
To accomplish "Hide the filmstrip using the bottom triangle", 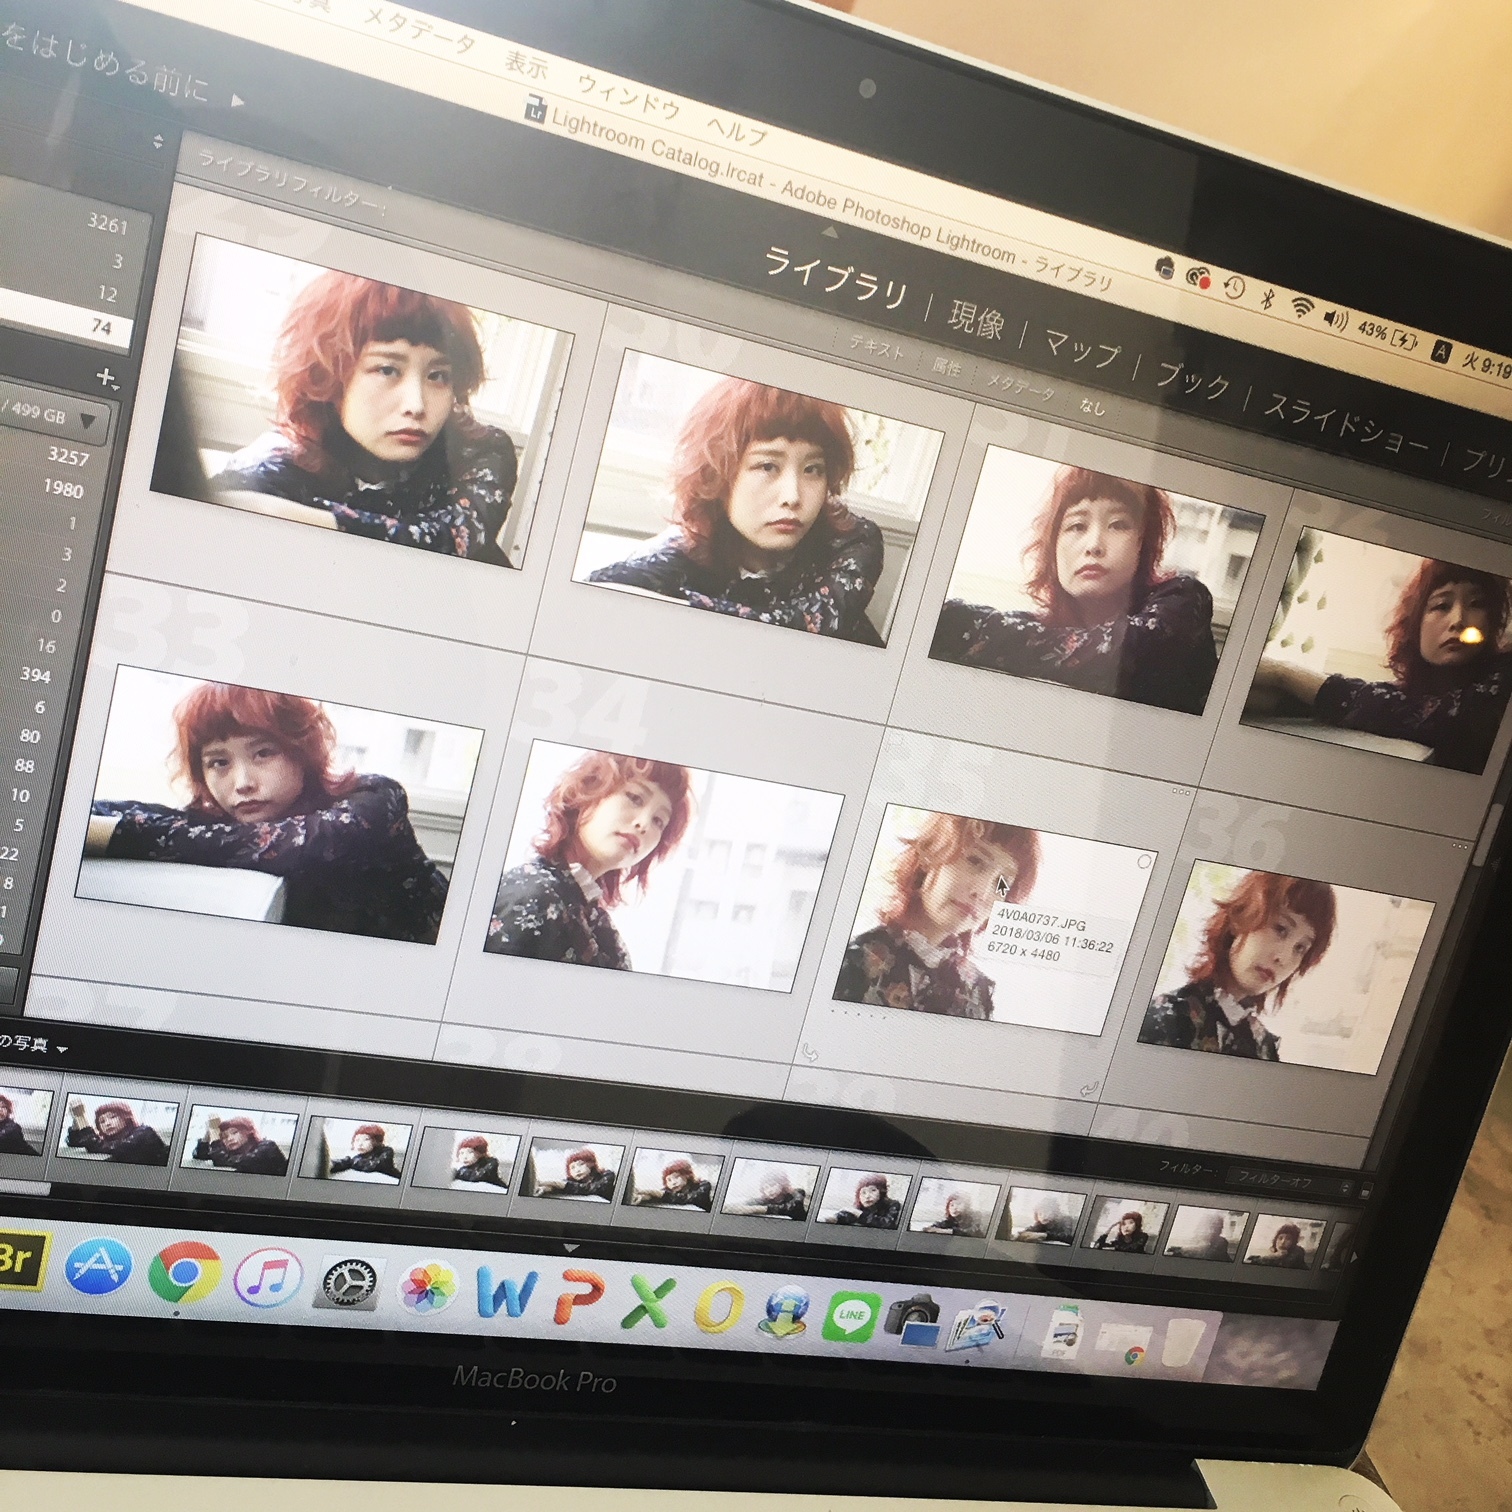I will (571, 1249).
